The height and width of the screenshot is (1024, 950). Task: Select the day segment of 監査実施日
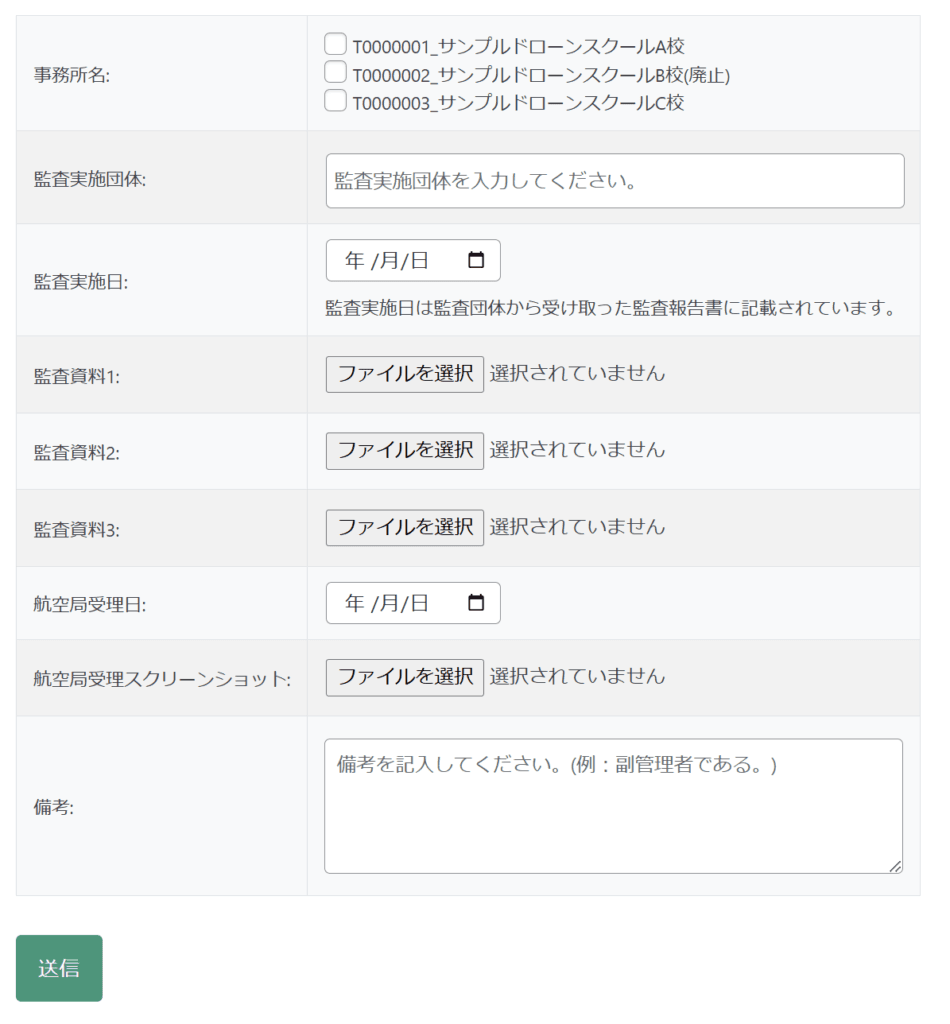tap(419, 261)
